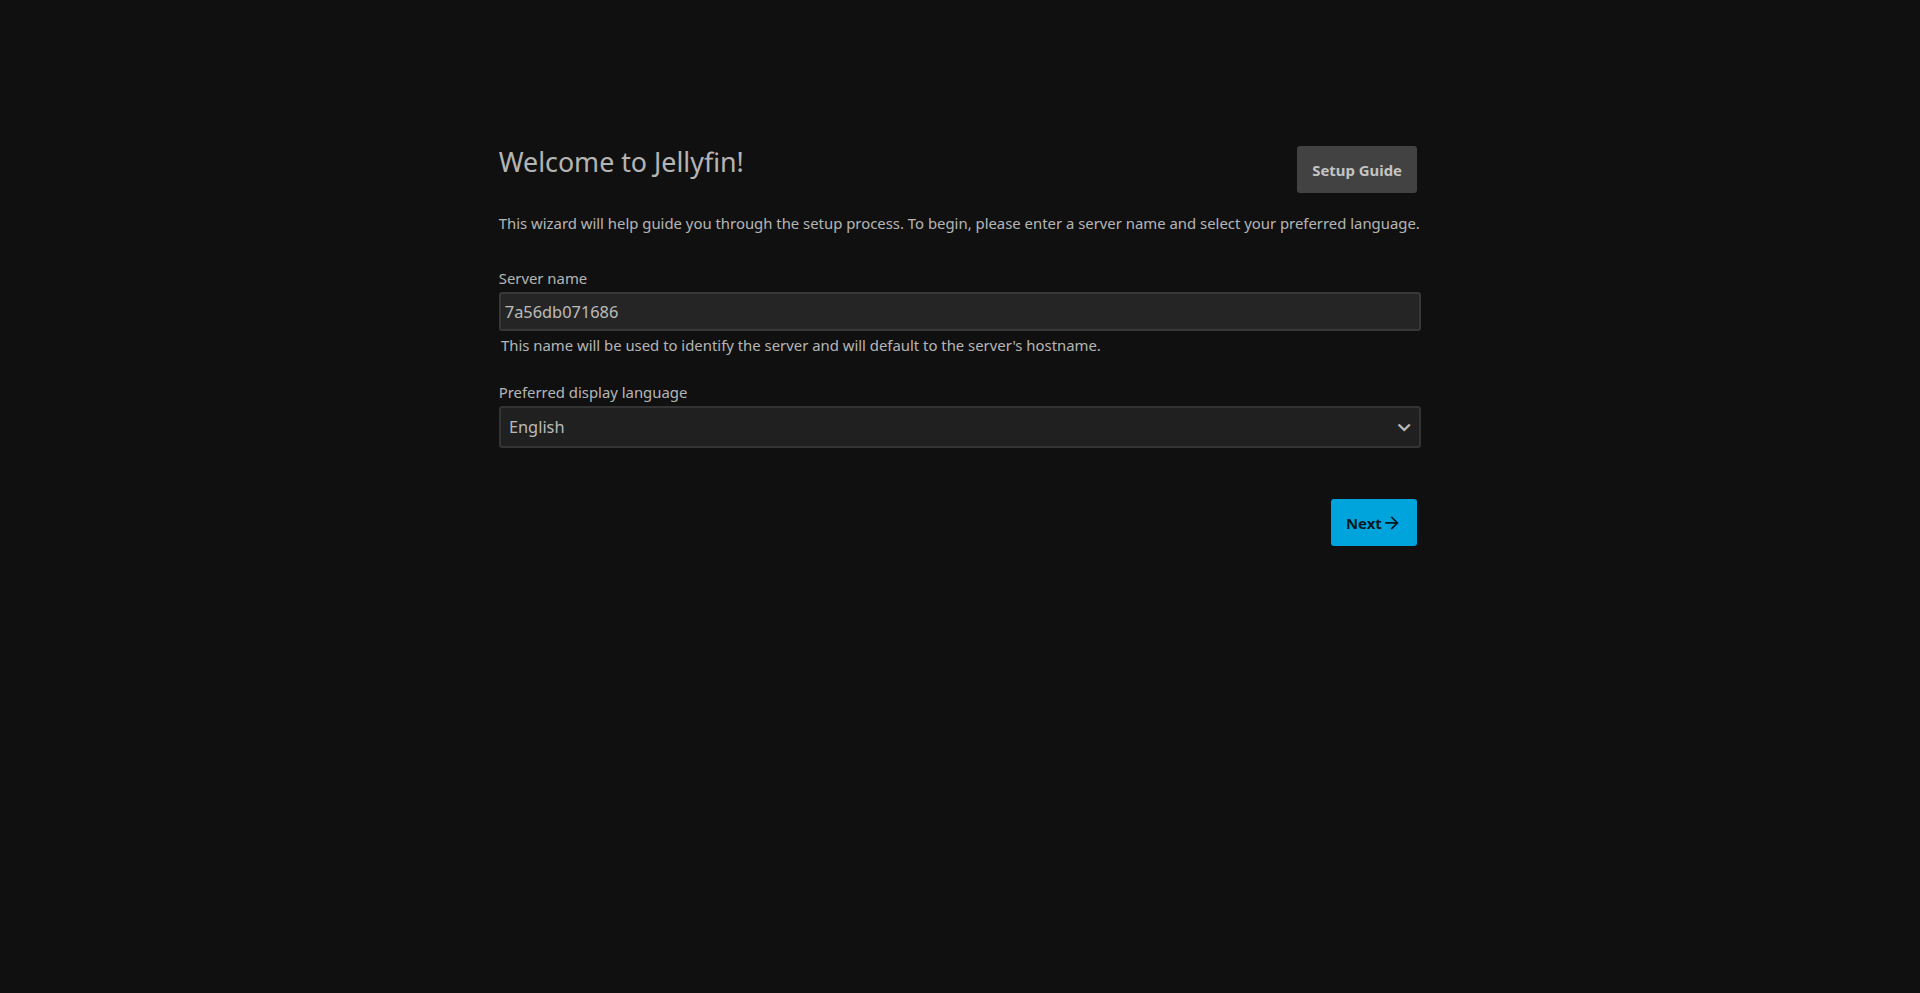This screenshot has height=993, width=1920.
Task: Click the "Server name" field label
Action: pyautogui.click(x=542, y=279)
